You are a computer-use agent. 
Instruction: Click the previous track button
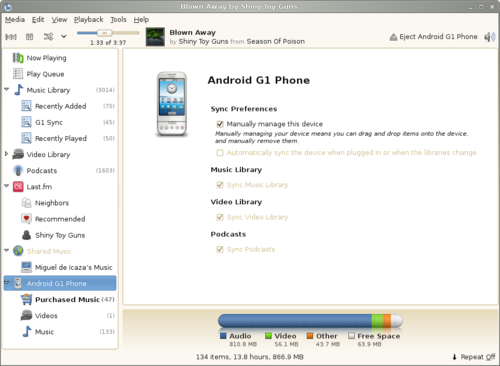[11, 37]
